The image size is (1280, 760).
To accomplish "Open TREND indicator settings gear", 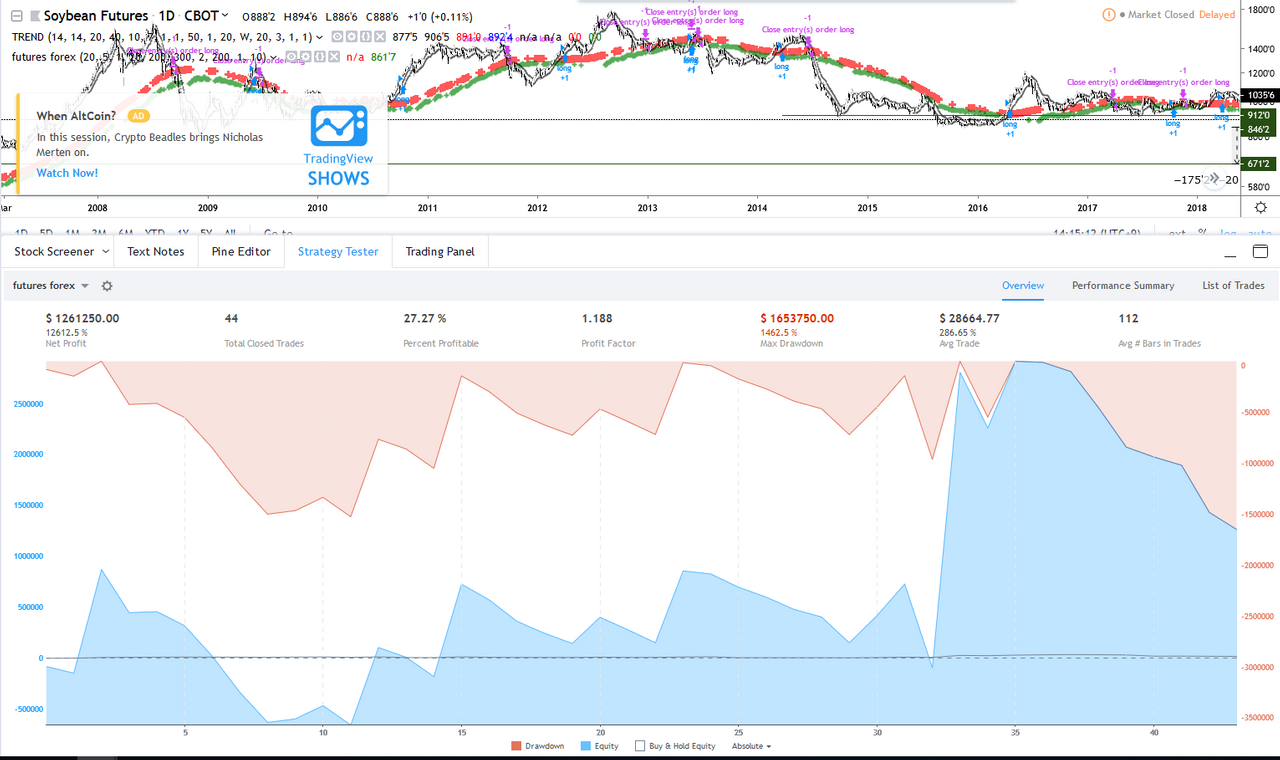I will click(x=352, y=37).
